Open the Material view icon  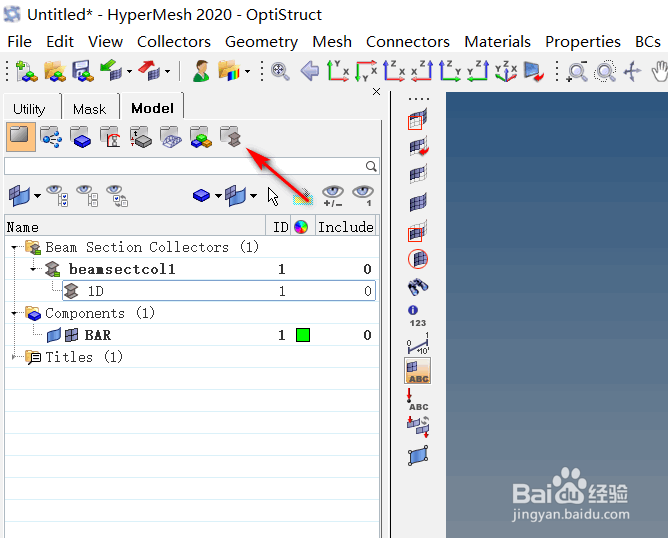tap(110, 137)
